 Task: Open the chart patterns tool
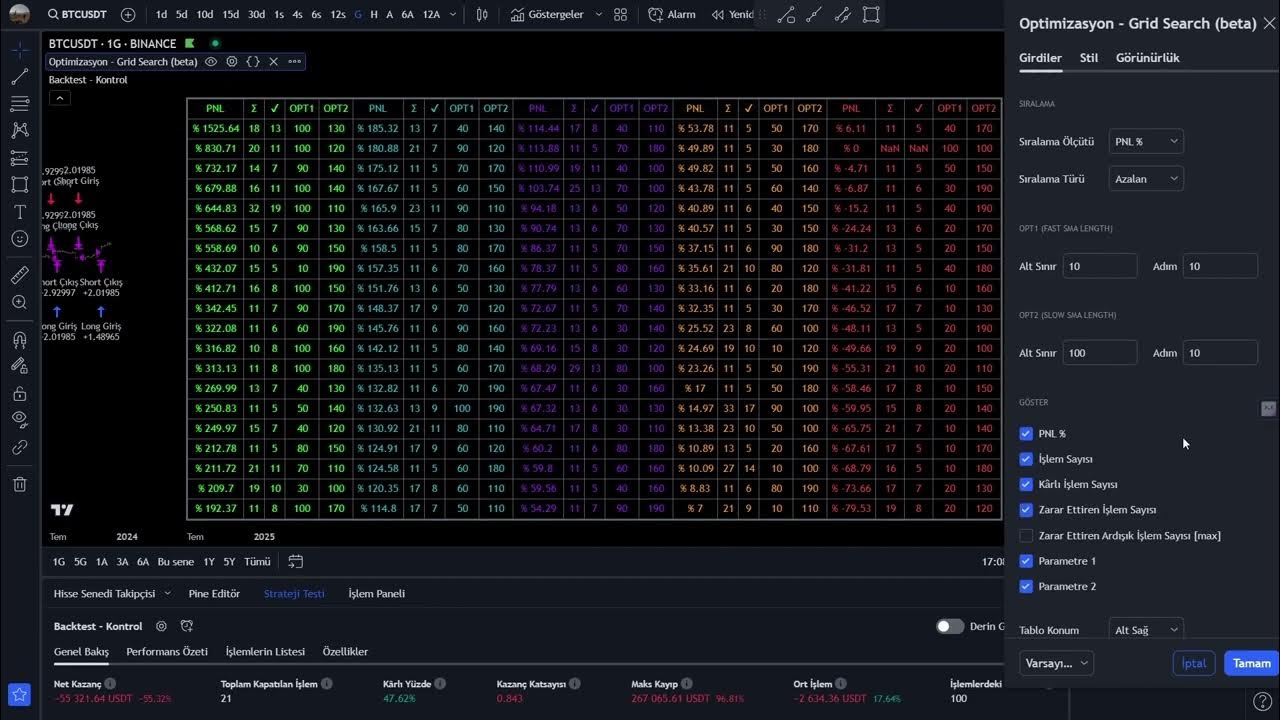pyautogui.click(x=19, y=130)
